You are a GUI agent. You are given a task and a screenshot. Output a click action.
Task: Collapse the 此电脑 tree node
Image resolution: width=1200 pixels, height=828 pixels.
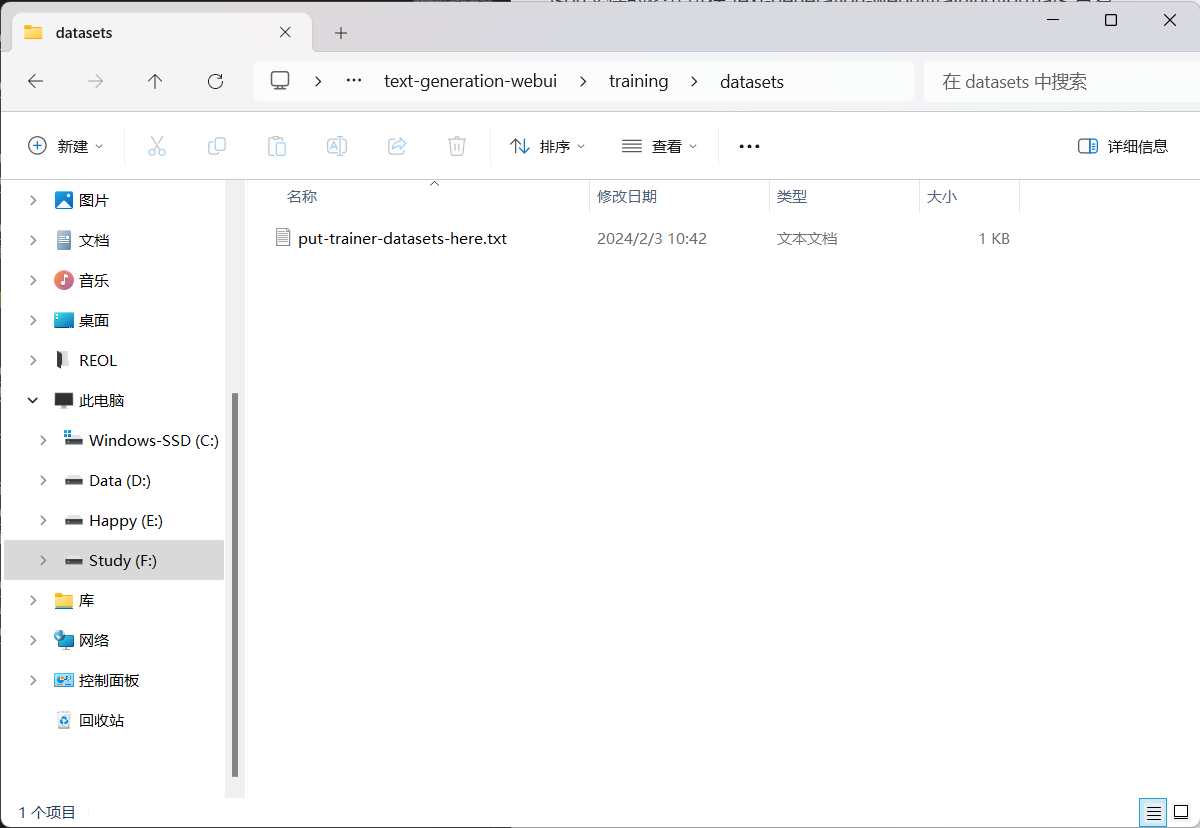click(x=33, y=400)
